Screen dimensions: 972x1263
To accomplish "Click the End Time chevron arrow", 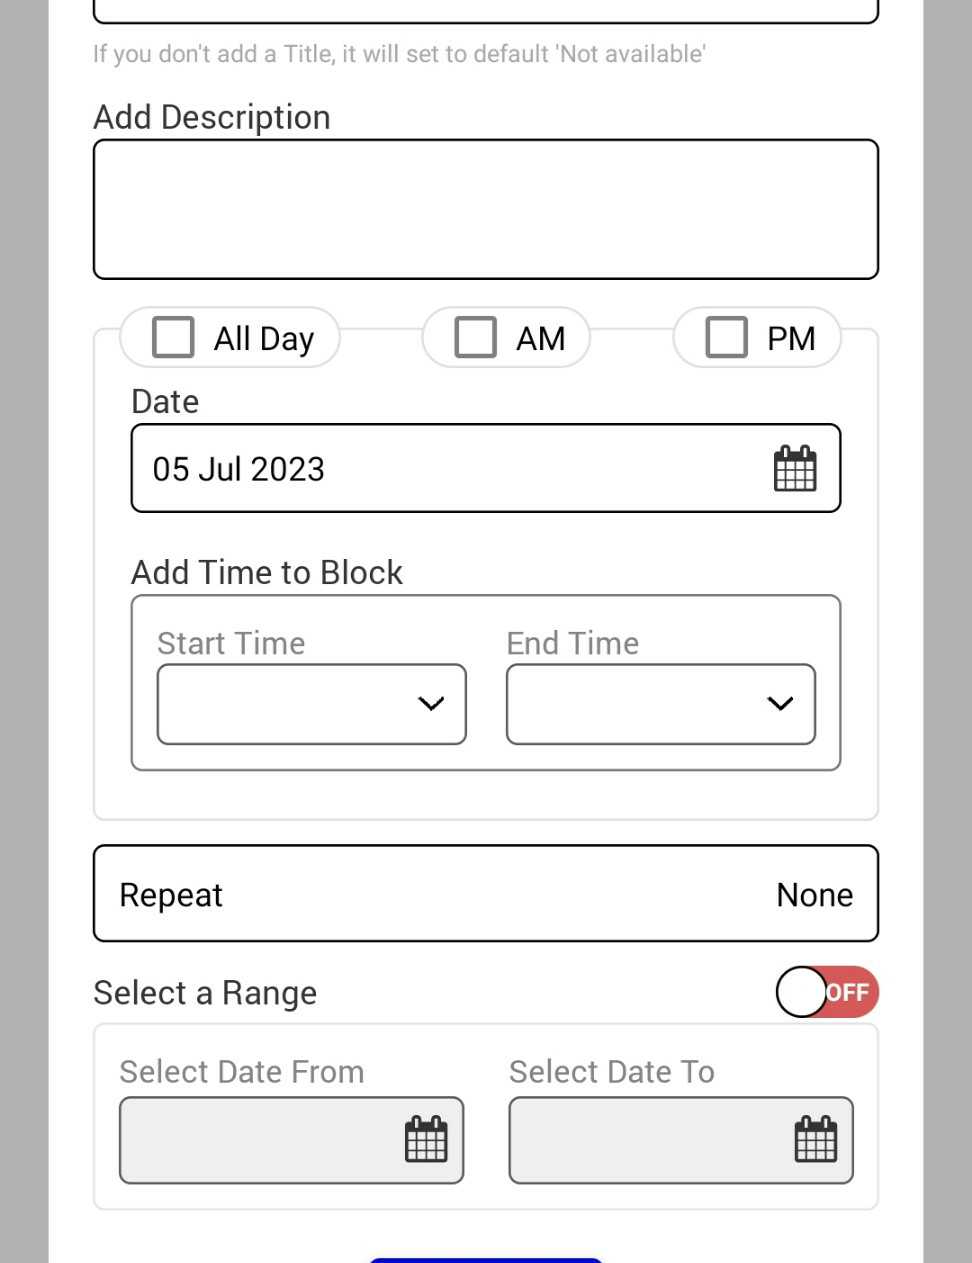I will coord(780,704).
